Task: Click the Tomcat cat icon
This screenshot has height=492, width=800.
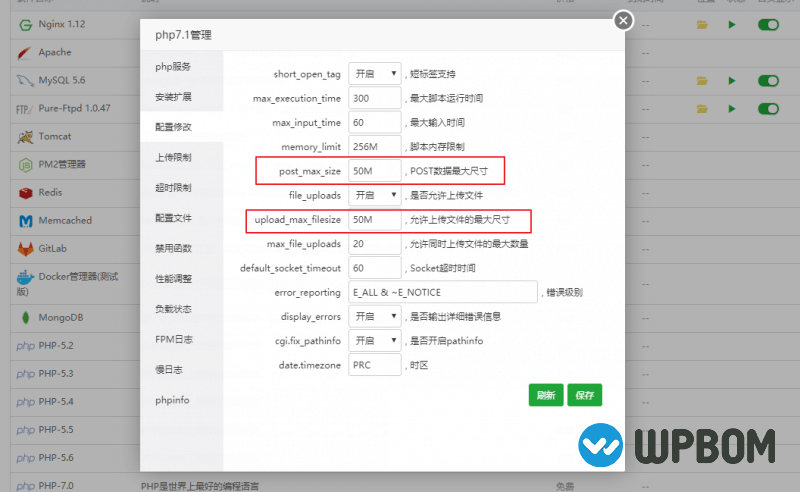Action: (x=25, y=137)
